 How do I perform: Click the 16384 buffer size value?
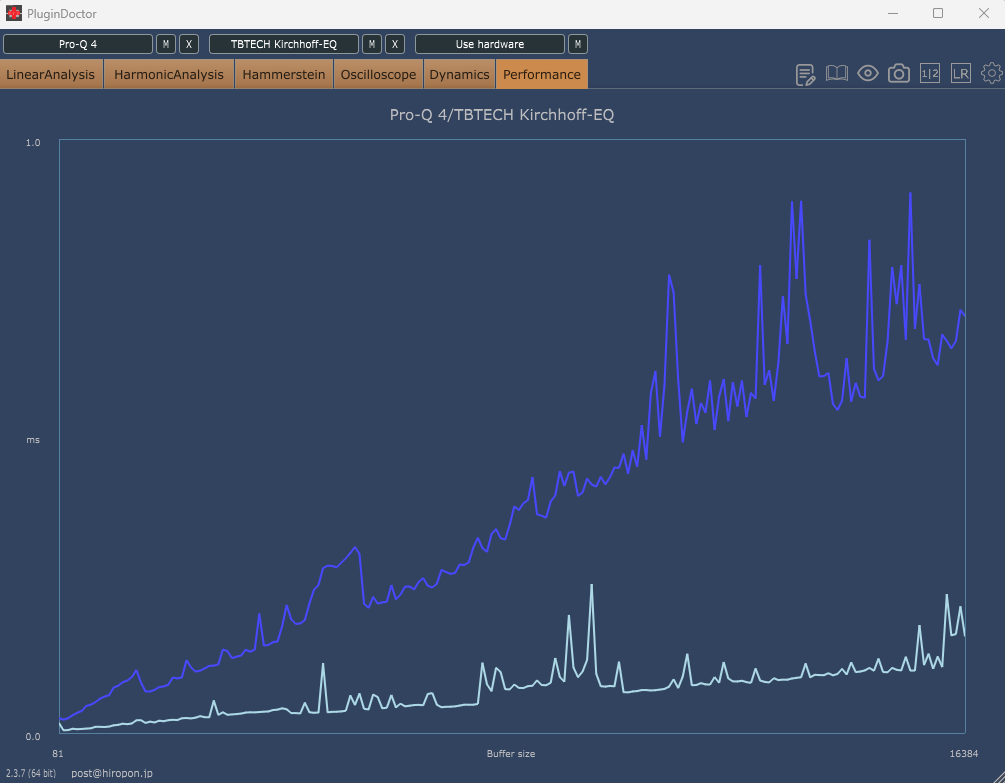(964, 754)
